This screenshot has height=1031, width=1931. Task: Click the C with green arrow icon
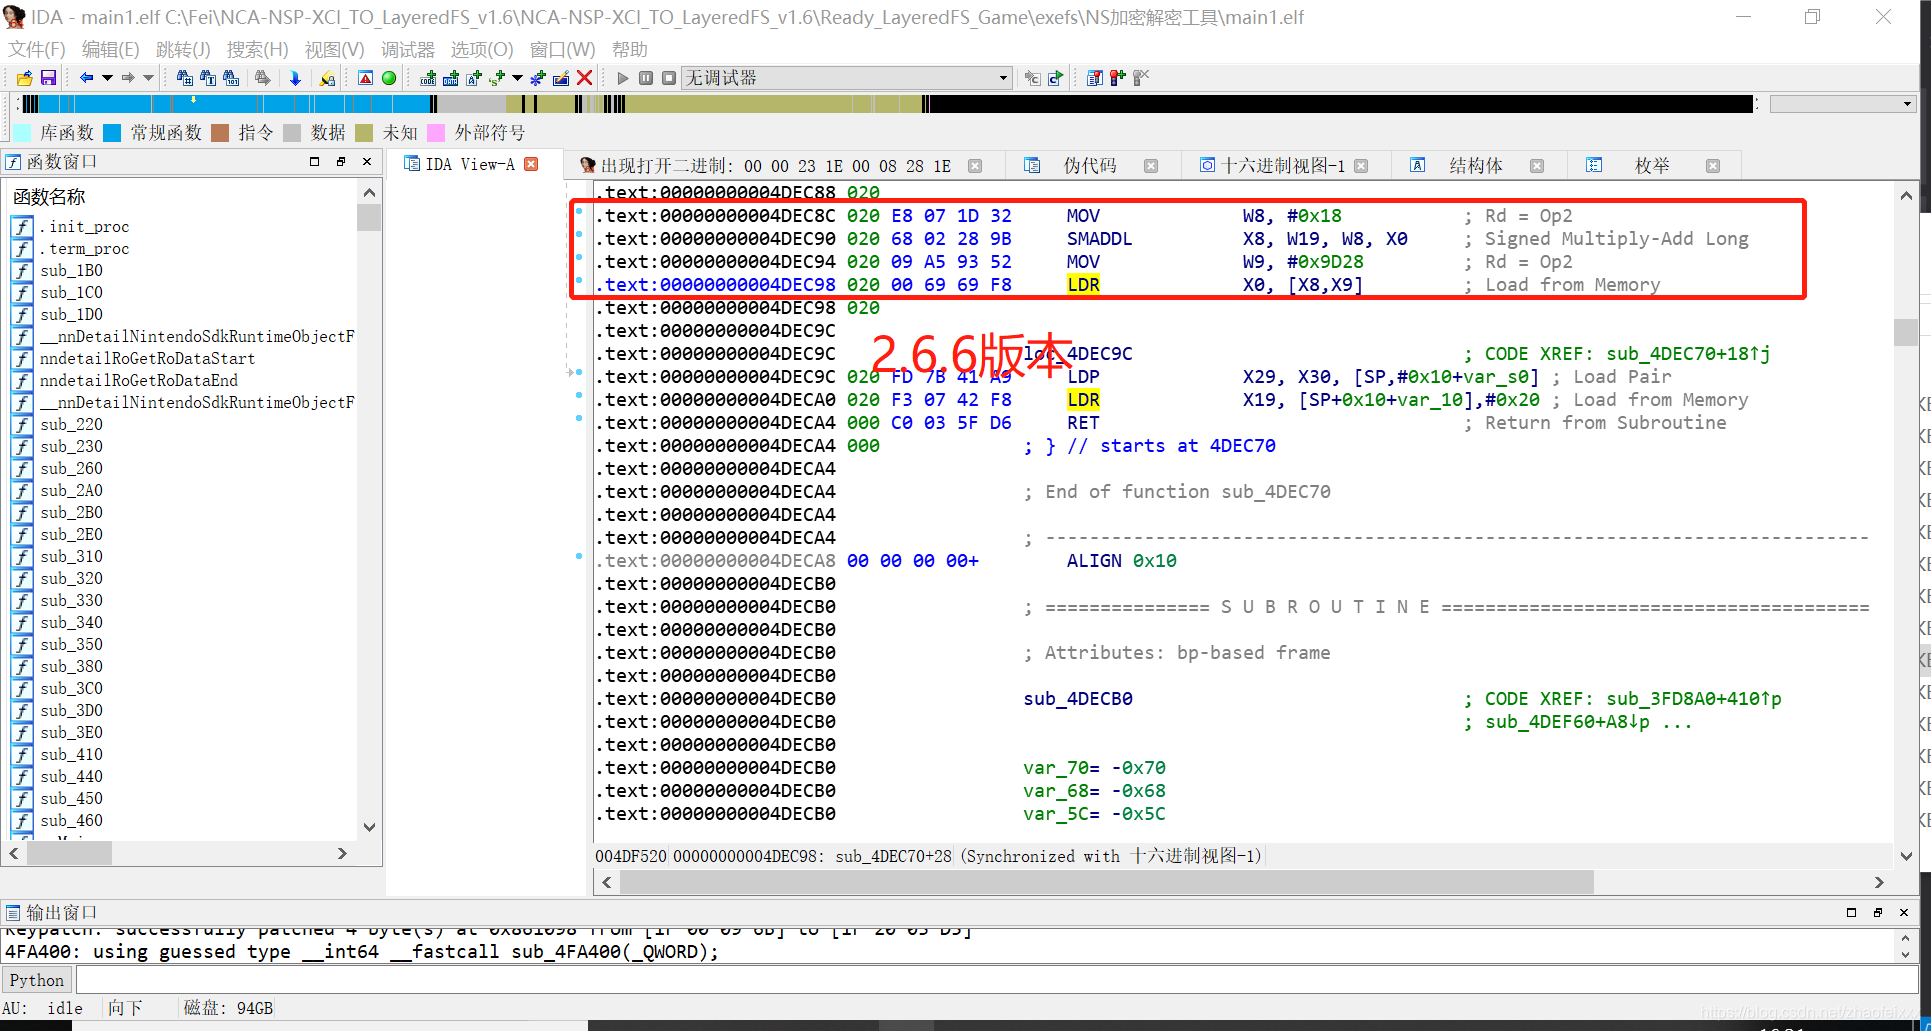pyautogui.click(x=1055, y=78)
